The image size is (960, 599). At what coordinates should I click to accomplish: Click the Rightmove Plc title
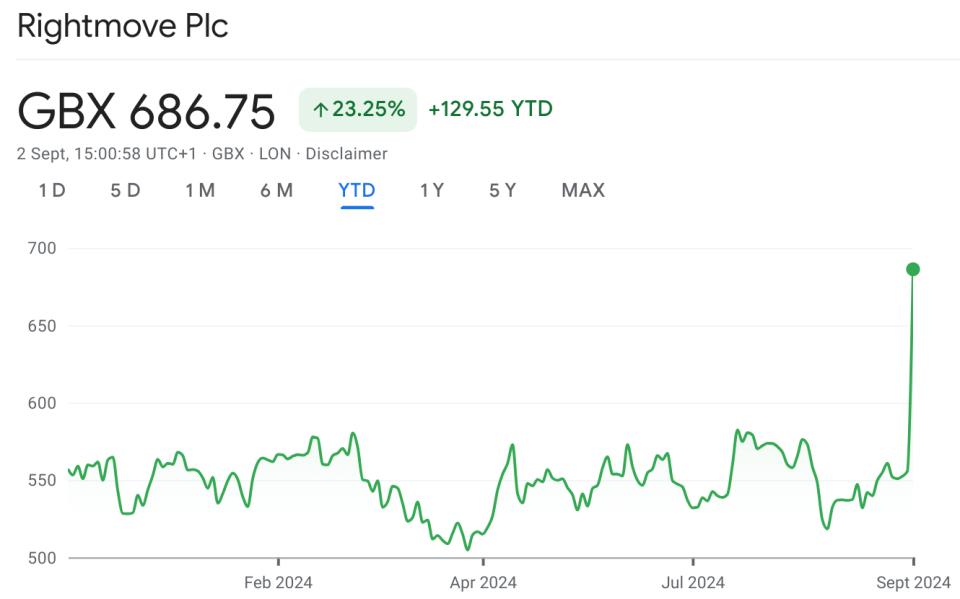pyautogui.click(x=123, y=27)
